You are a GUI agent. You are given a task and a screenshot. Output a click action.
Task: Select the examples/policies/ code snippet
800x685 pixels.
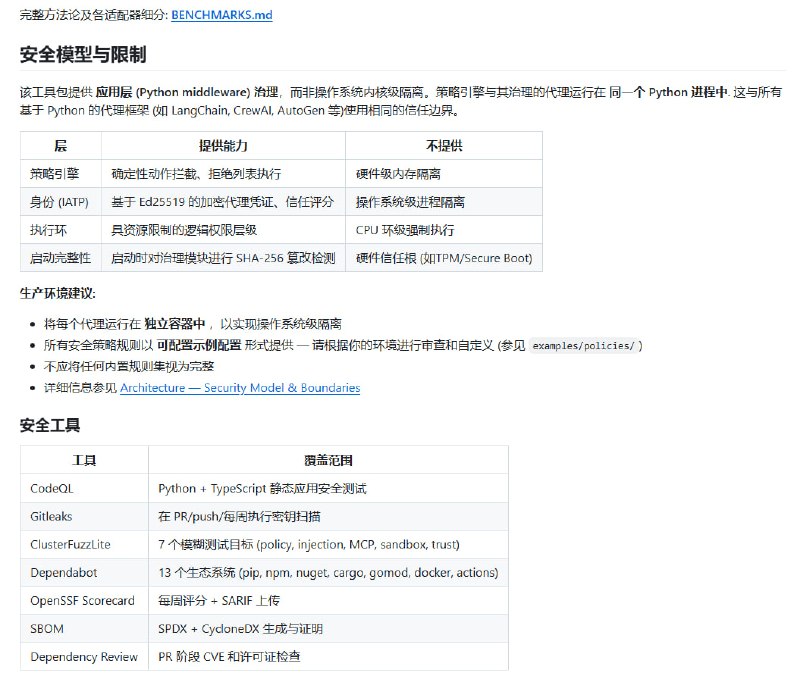point(583,346)
